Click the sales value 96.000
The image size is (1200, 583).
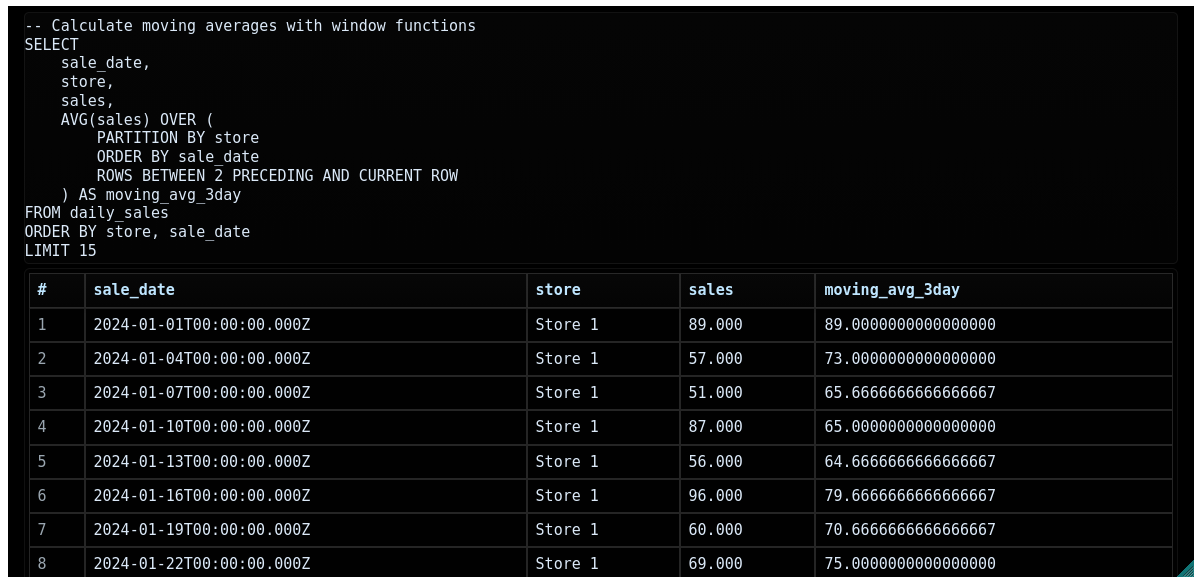pos(747,496)
